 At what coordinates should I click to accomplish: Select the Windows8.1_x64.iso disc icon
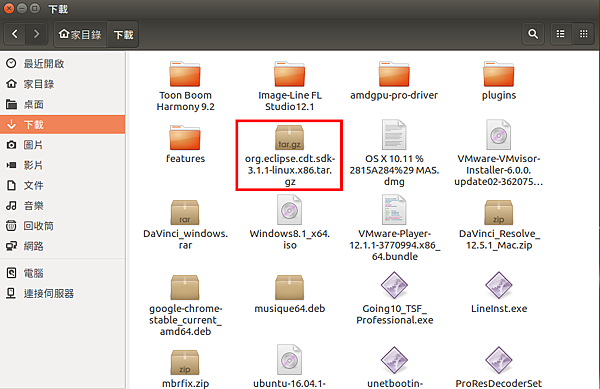click(290, 210)
